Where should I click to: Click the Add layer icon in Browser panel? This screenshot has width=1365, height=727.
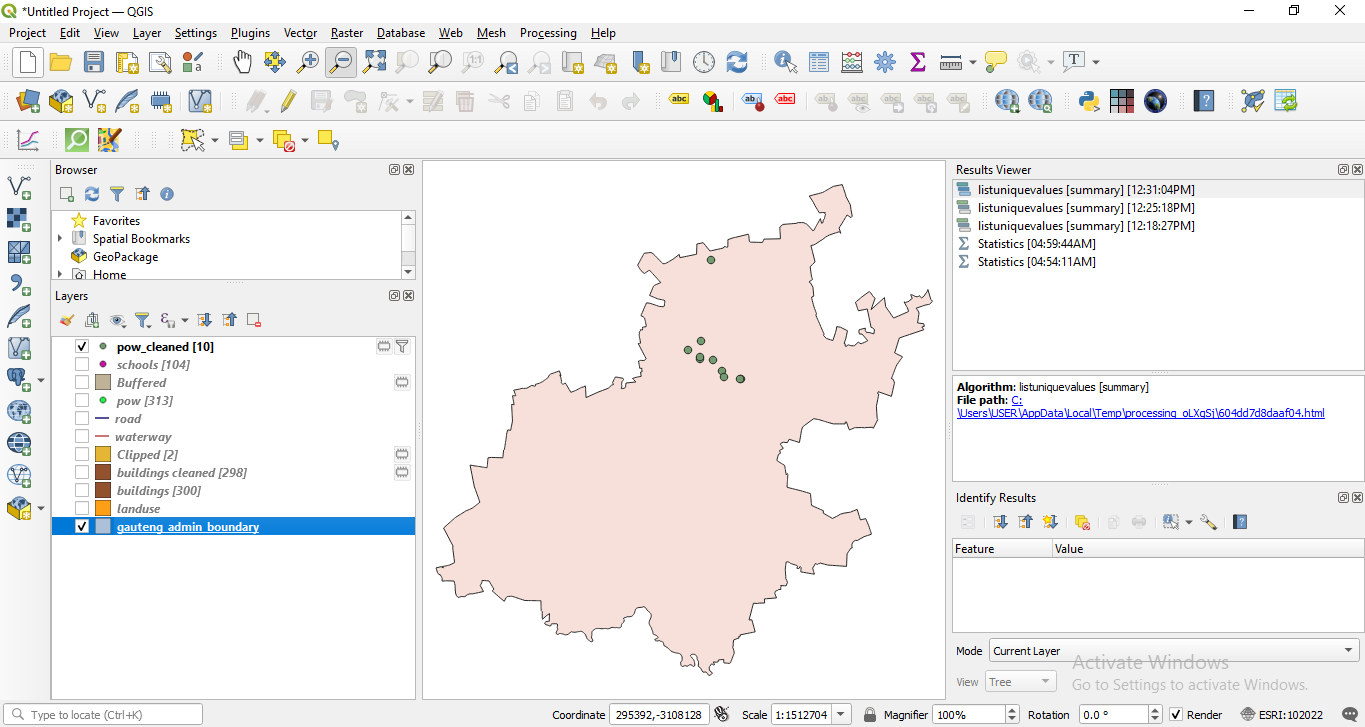coord(66,194)
